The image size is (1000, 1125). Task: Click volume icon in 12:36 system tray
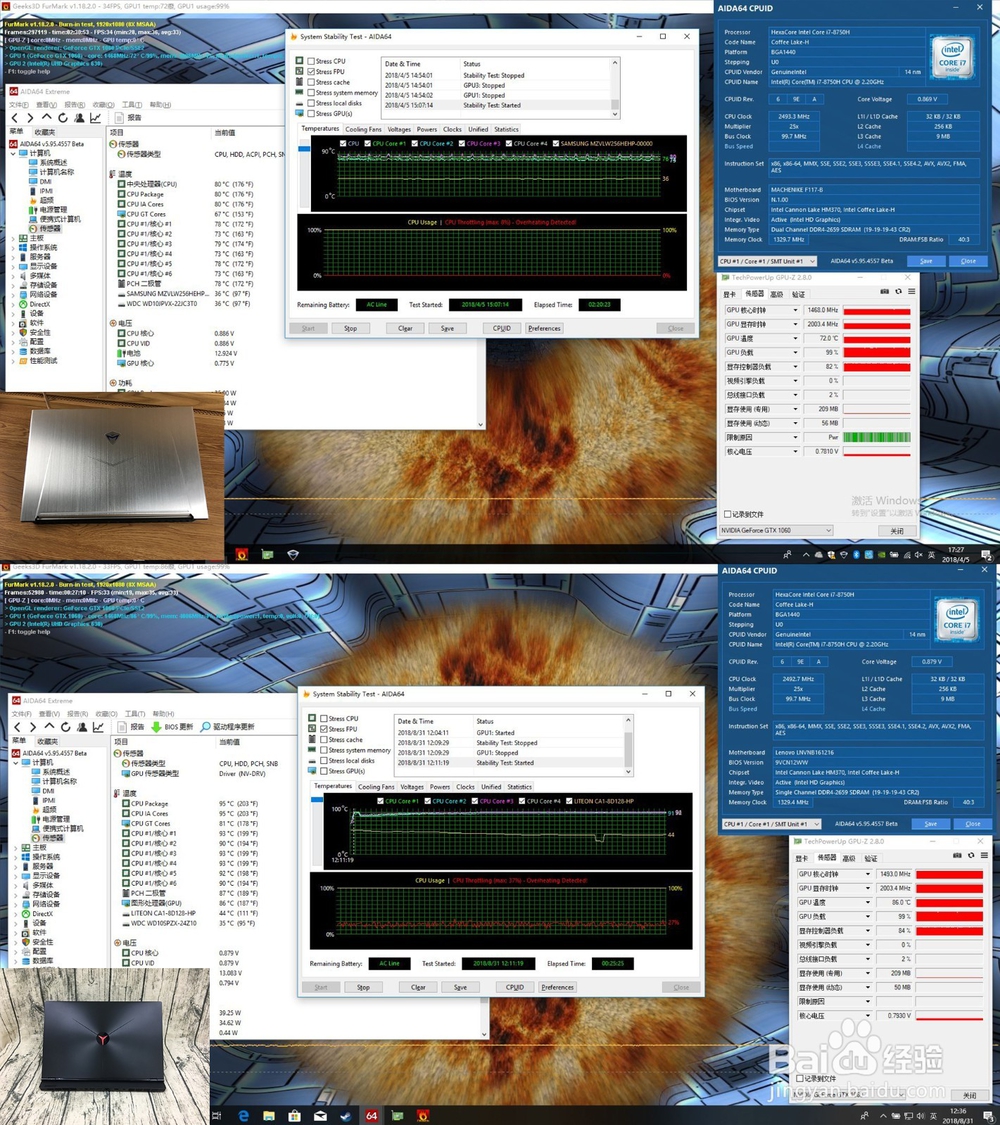tap(920, 1116)
